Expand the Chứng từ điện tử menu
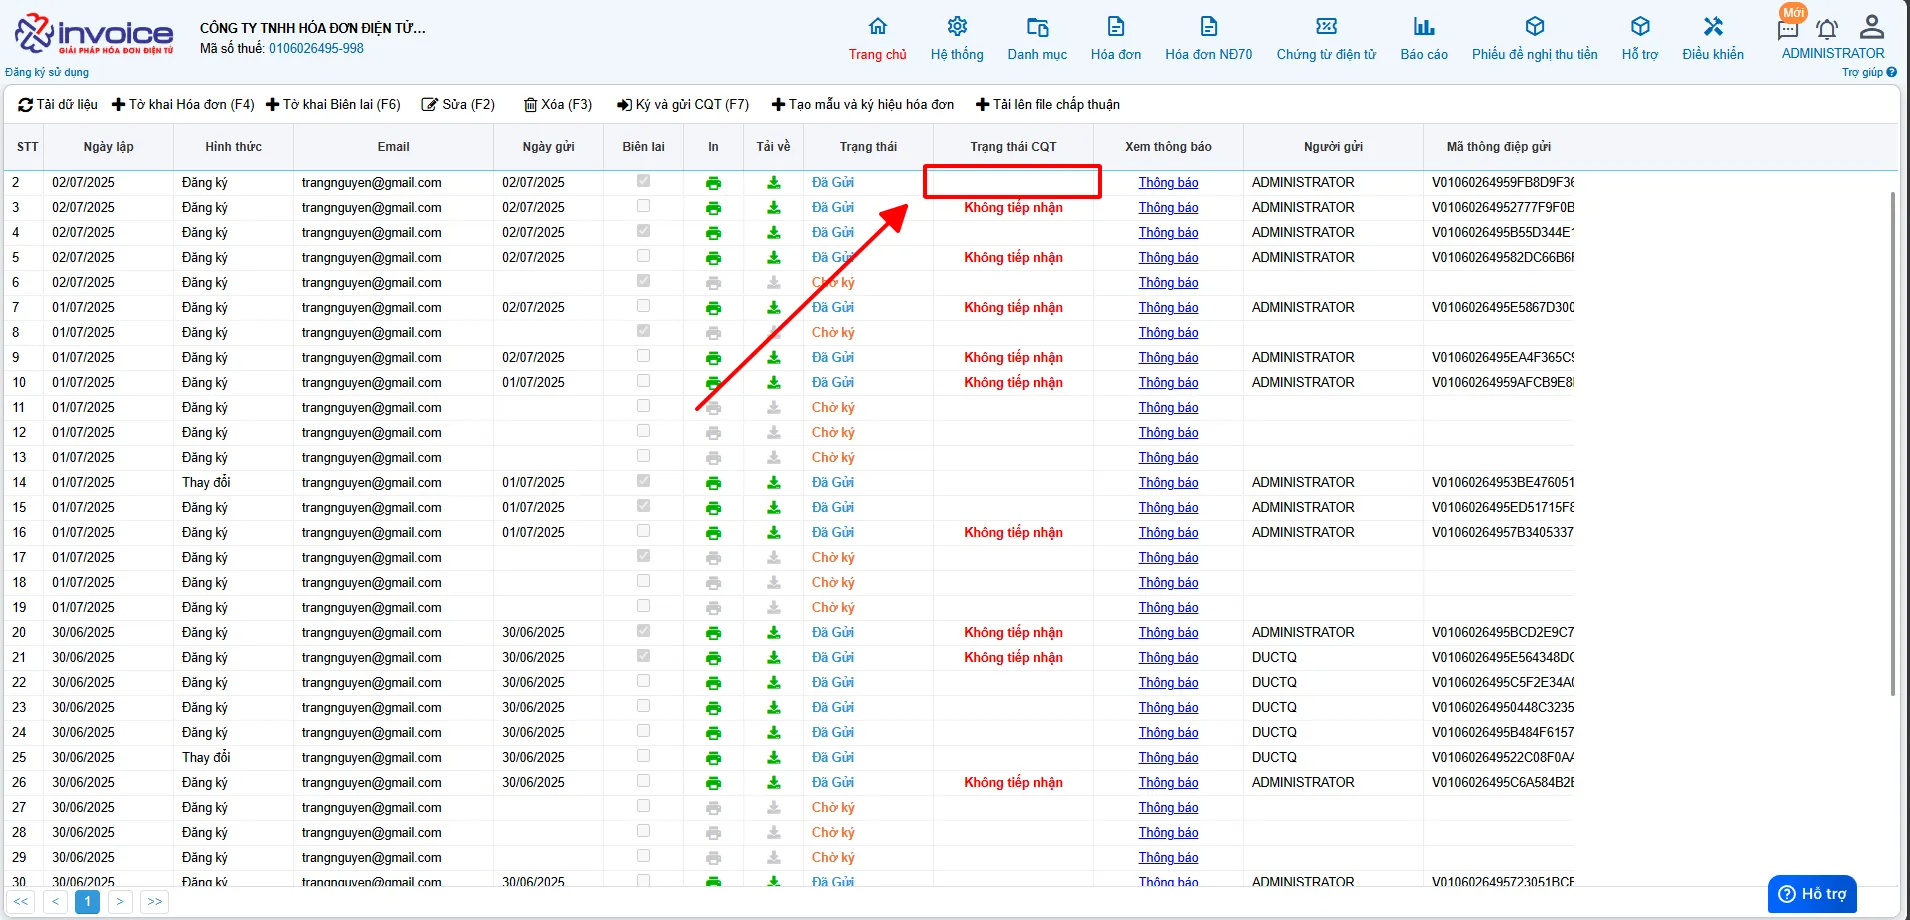Screen dimensions: 1910x920 pyautogui.click(x=1326, y=39)
